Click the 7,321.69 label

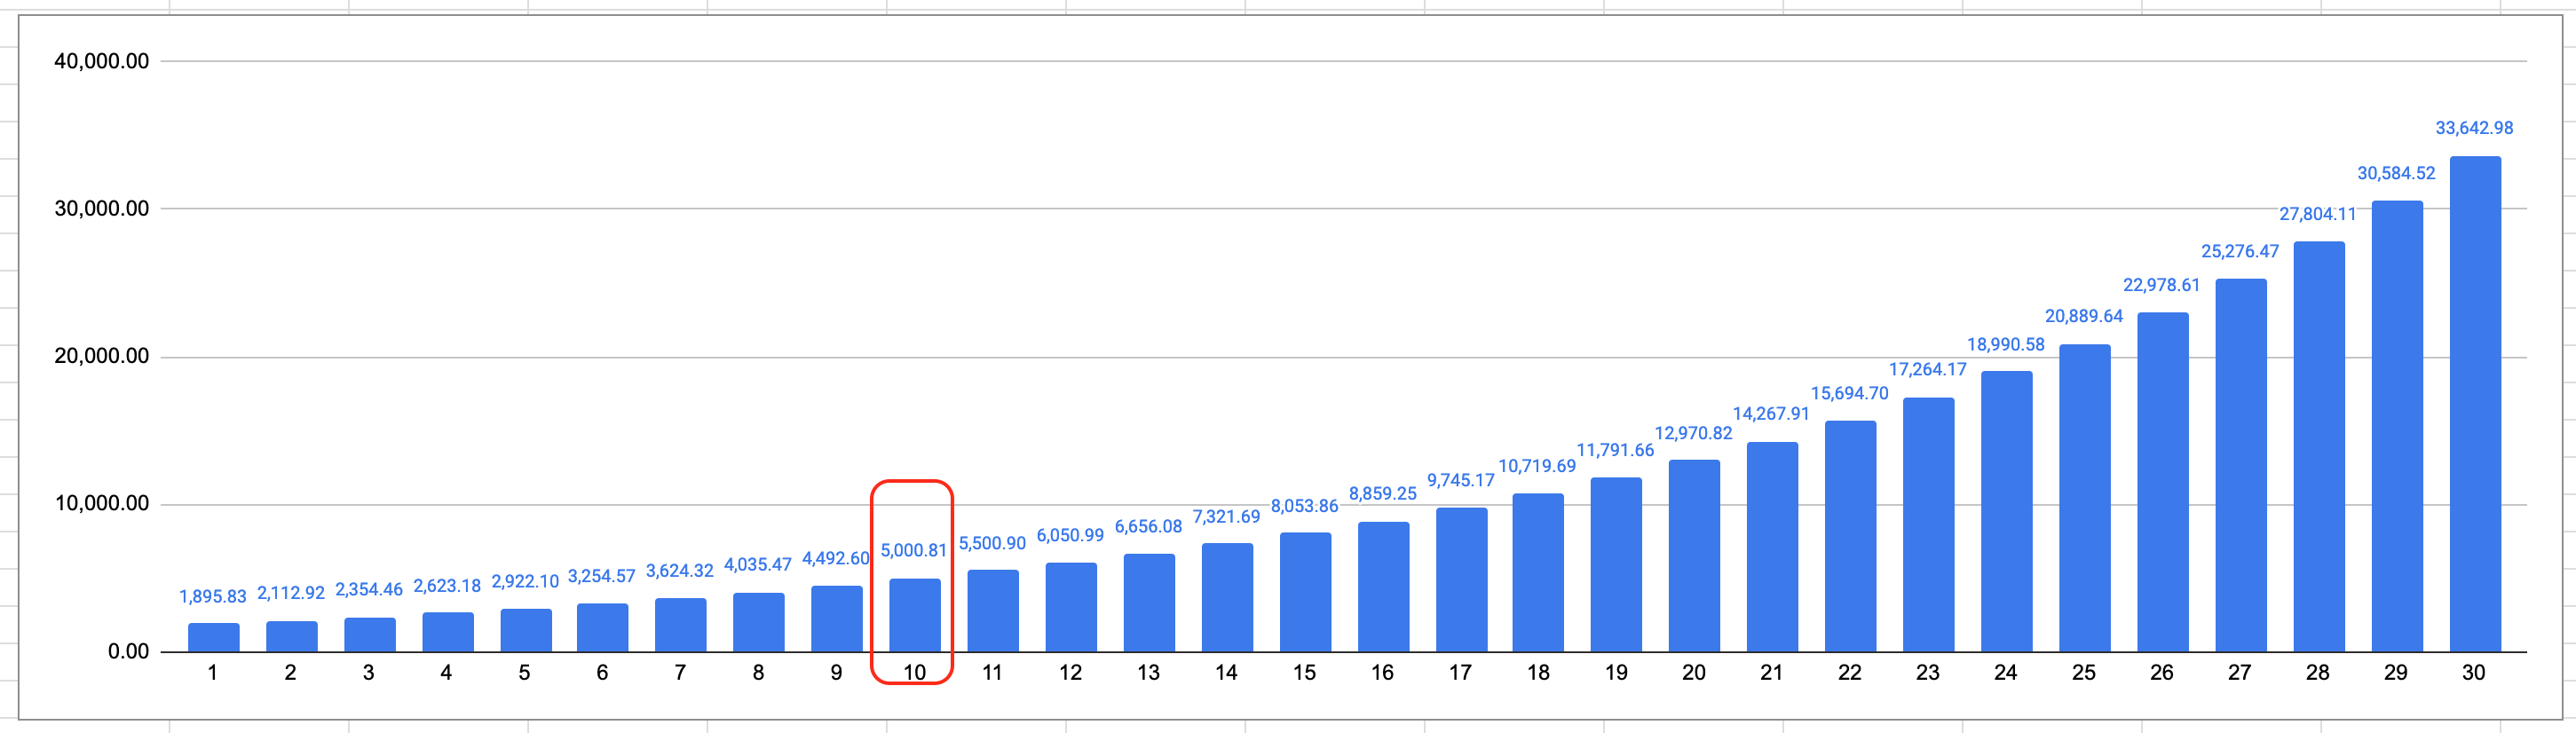coord(1227,517)
